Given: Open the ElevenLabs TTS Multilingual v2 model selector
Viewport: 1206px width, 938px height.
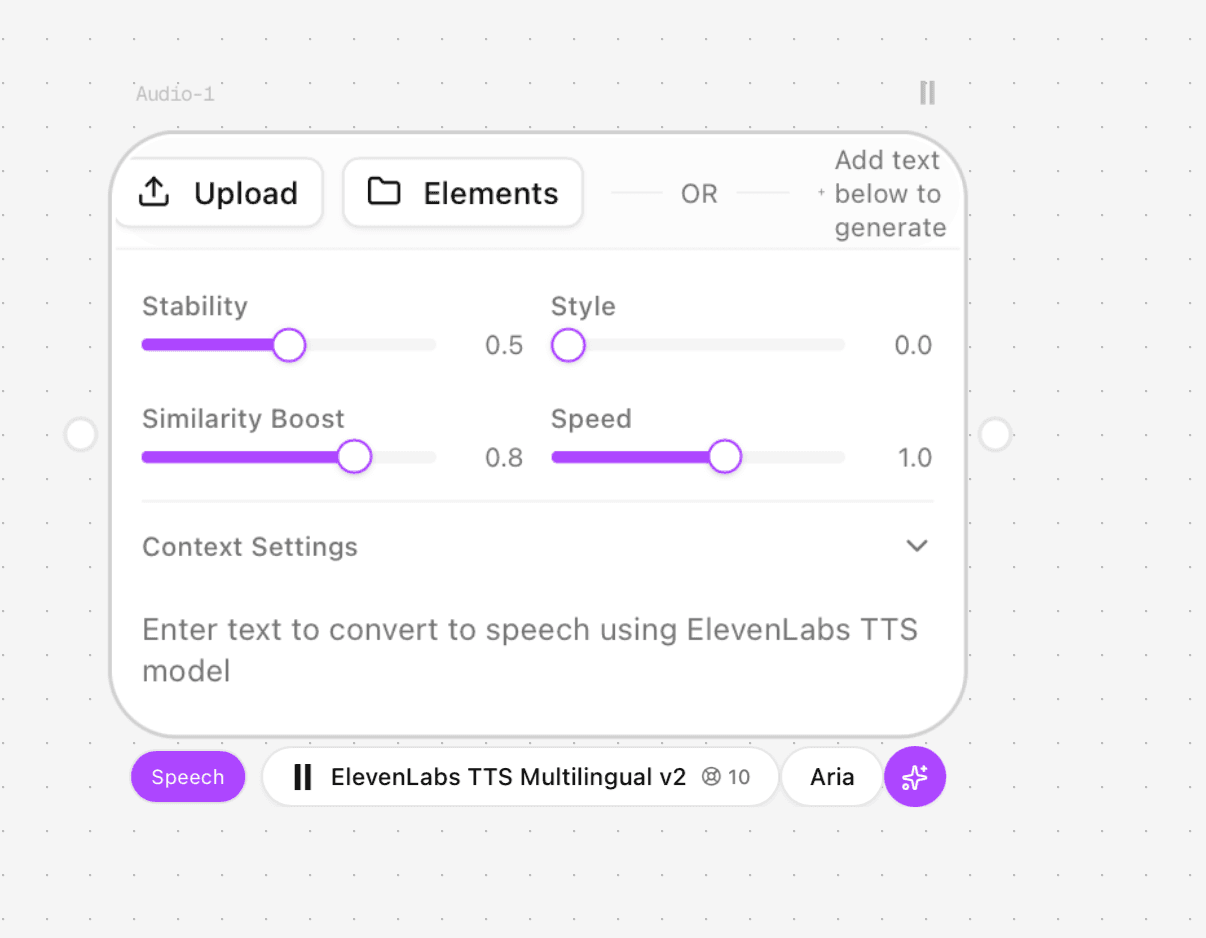Looking at the screenshot, I should coord(520,777).
